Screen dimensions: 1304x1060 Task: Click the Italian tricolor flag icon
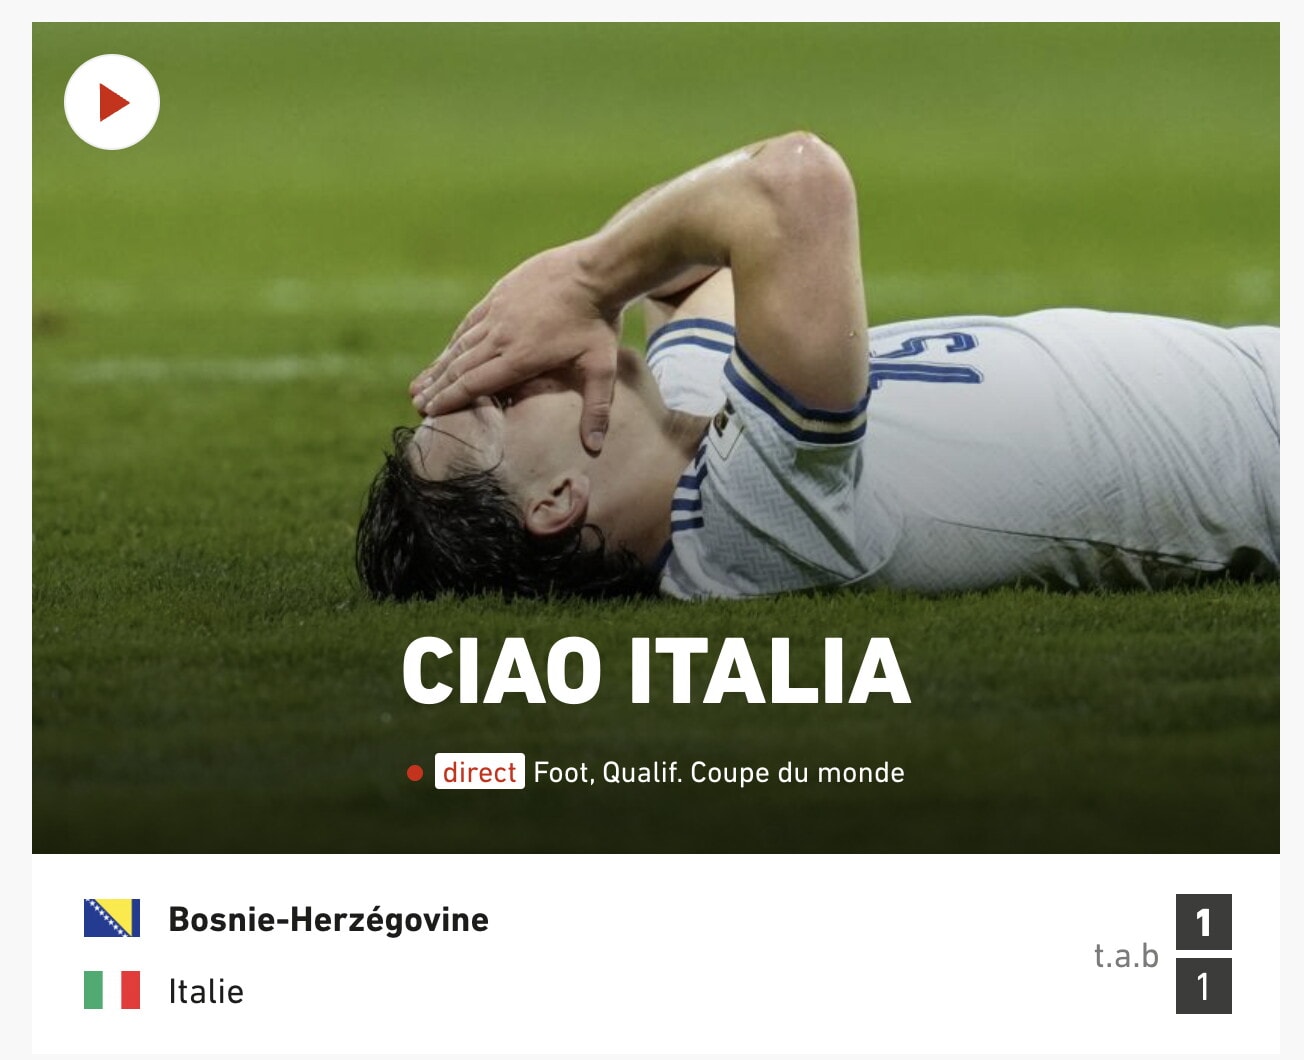tap(112, 990)
